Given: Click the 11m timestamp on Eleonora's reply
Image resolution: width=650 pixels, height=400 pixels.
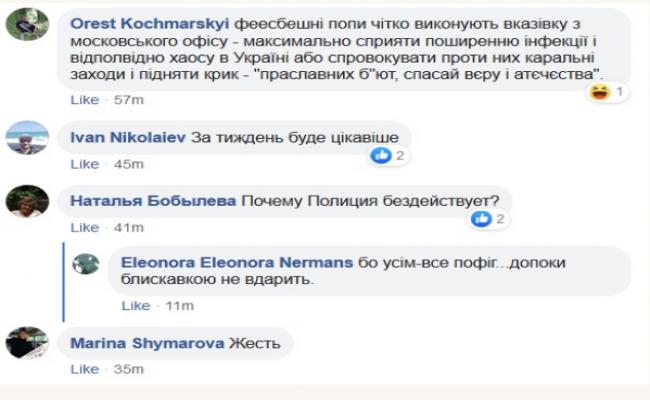Looking at the screenshot, I should pyautogui.click(x=180, y=305).
